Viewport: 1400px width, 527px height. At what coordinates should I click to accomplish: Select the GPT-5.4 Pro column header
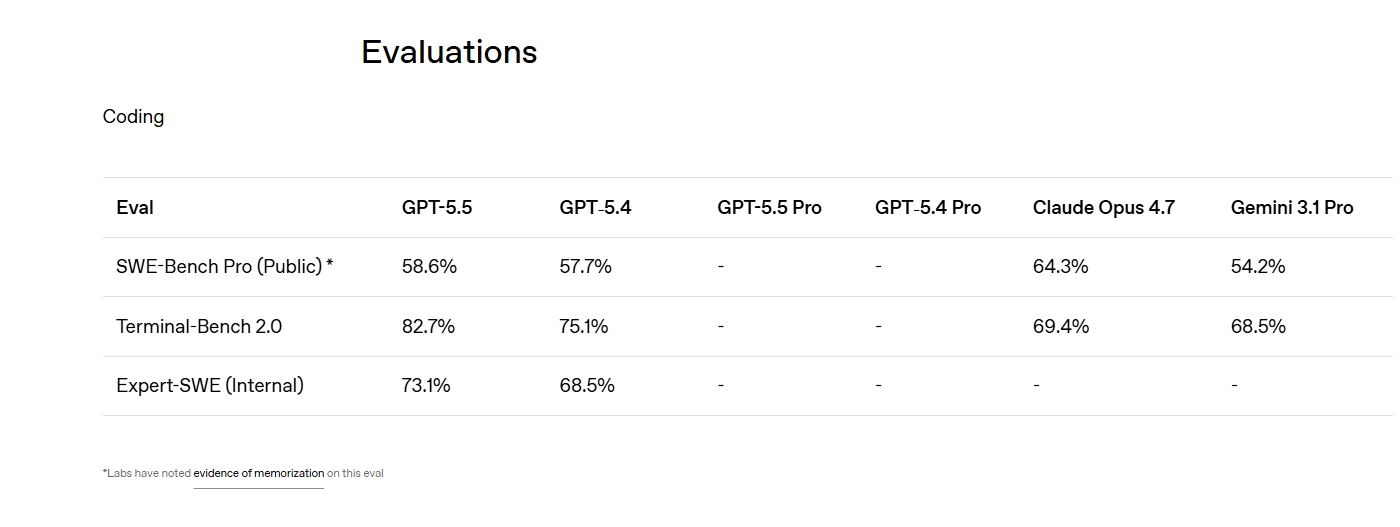927,208
